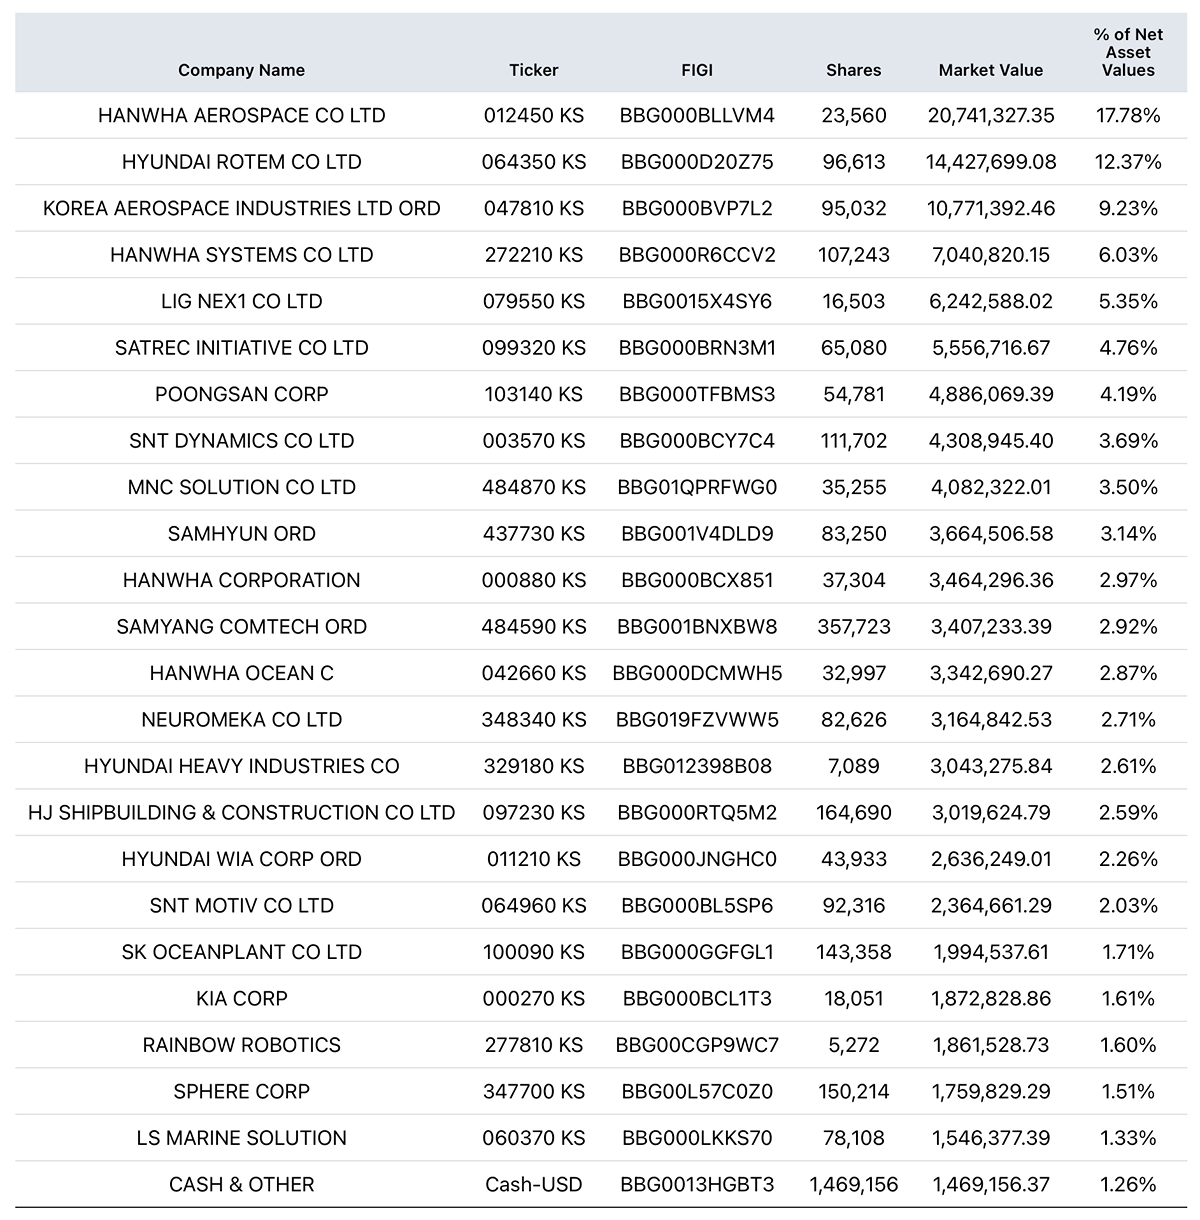Viewport: 1200px width, 1220px height.
Task: Click the LS MARINE SOLUTION company name
Action: (241, 1139)
